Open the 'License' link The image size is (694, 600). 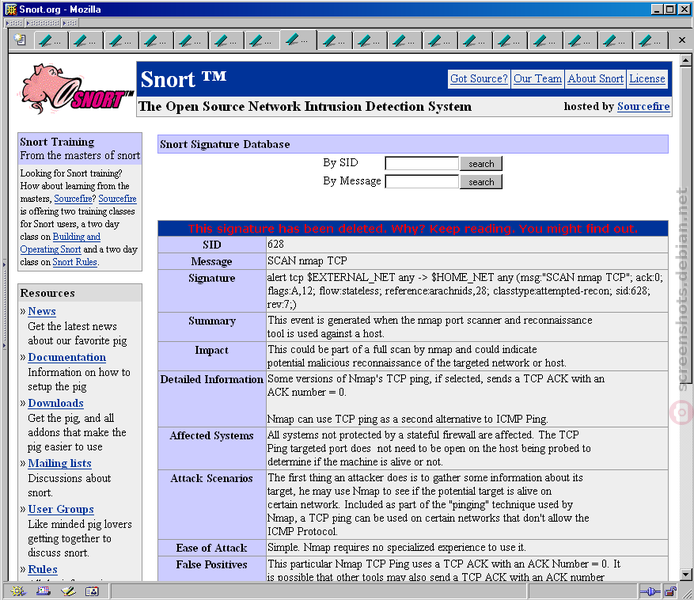647,79
